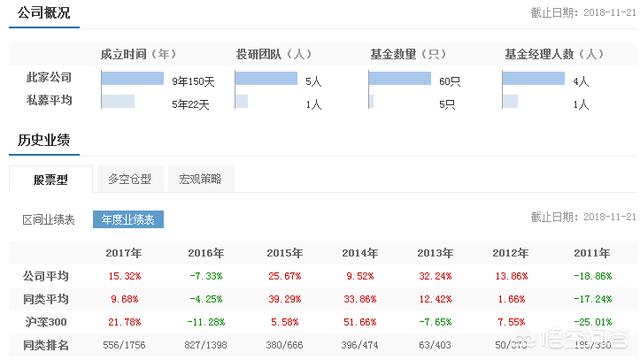Image resolution: width=640 pixels, height=360 pixels.
Task: Click the 4人 fund manager value
Action: pyautogui.click(x=581, y=82)
